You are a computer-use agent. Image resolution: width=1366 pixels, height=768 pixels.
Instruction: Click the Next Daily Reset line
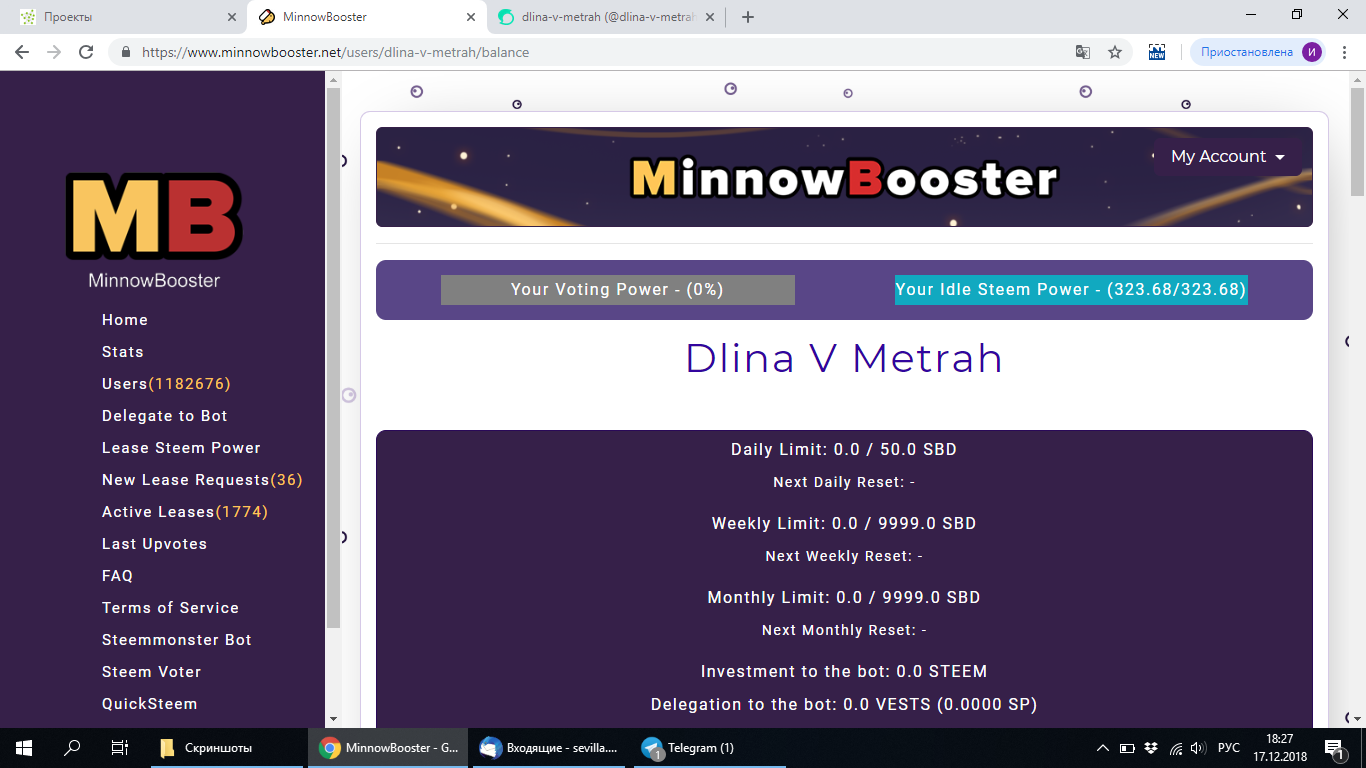(844, 482)
